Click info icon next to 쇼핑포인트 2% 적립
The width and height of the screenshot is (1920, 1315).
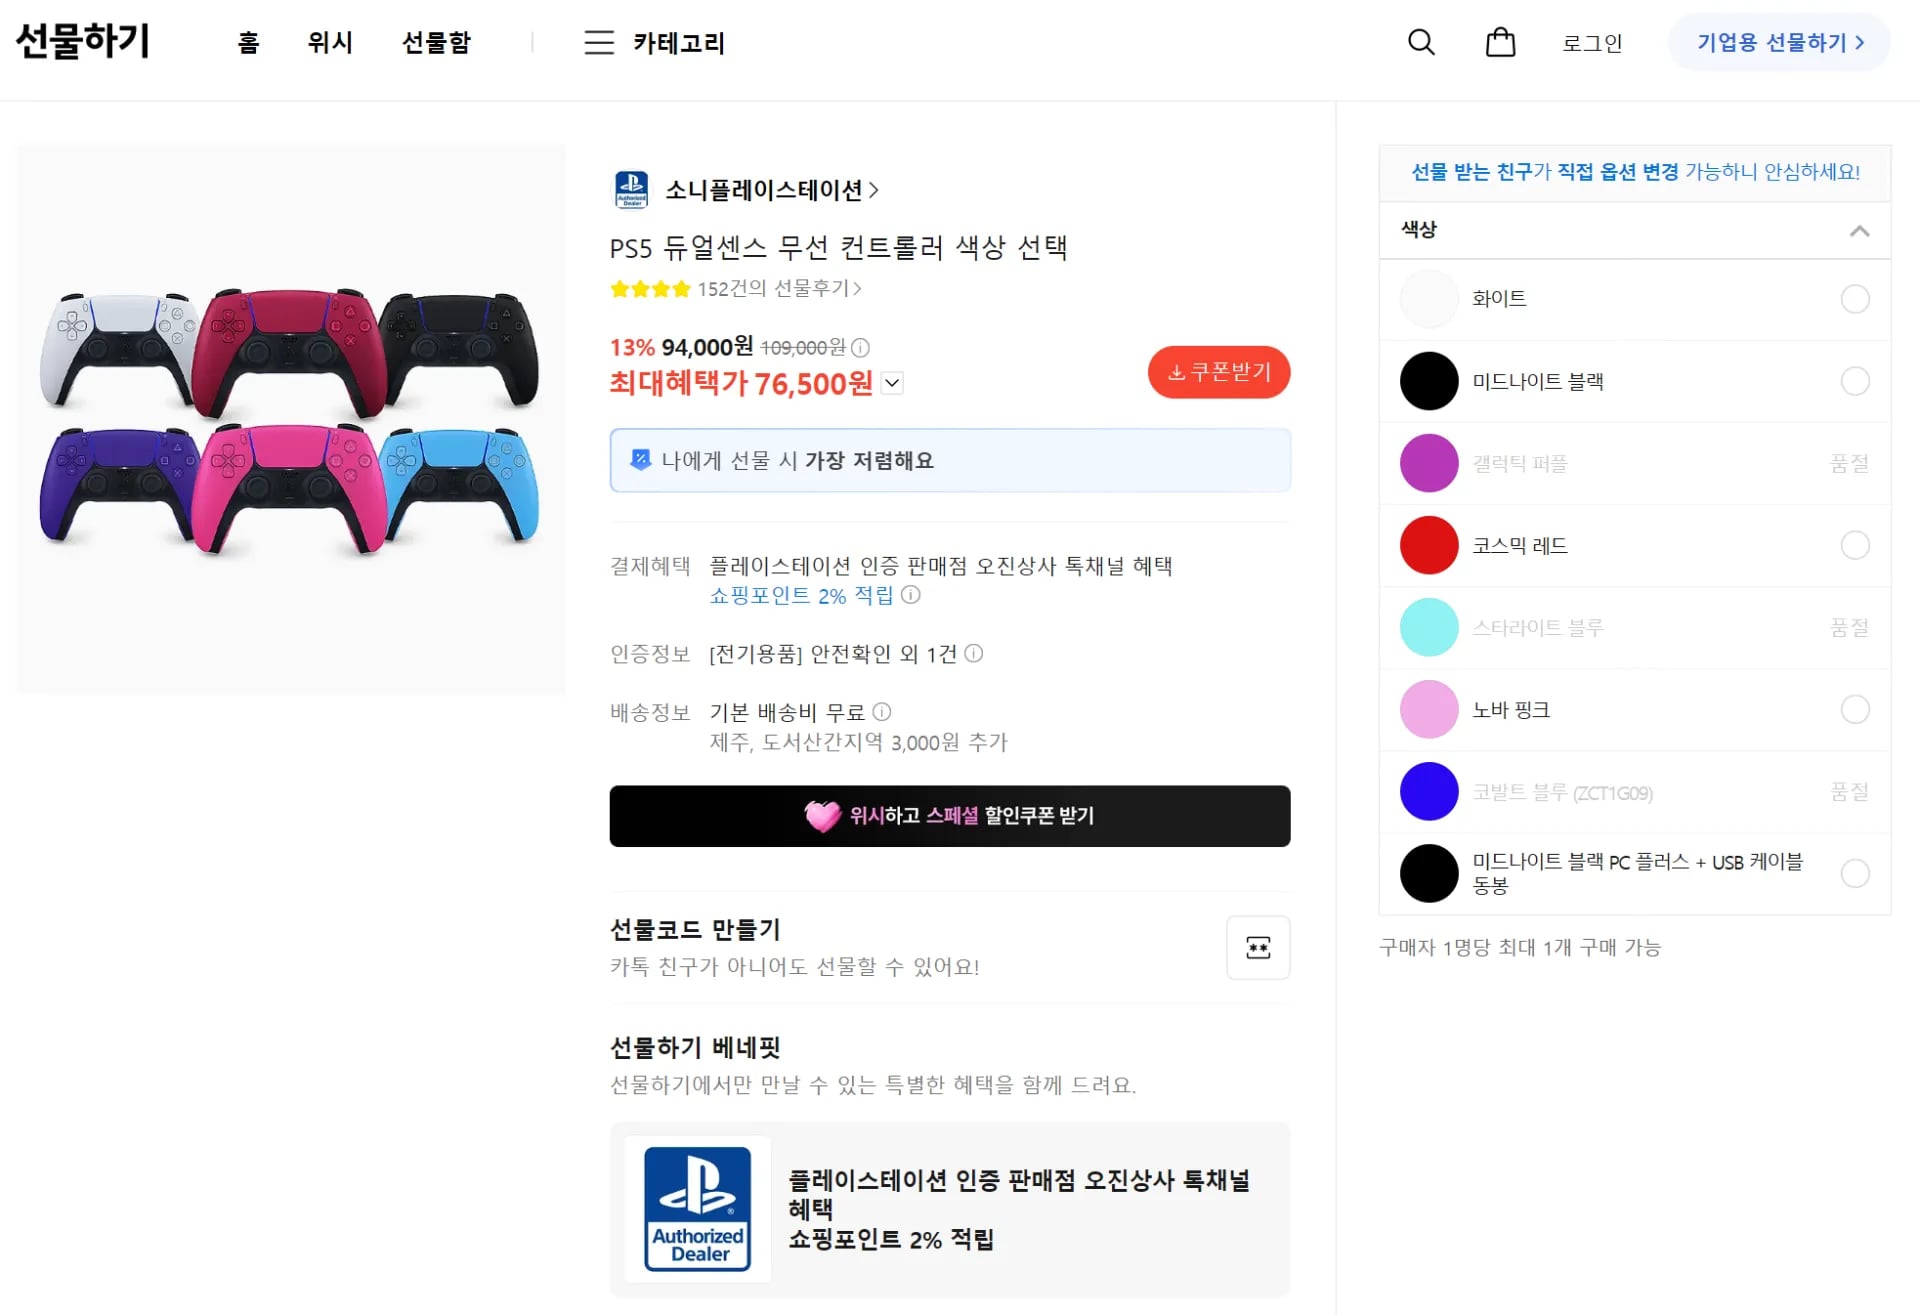(x=910, y=595)
